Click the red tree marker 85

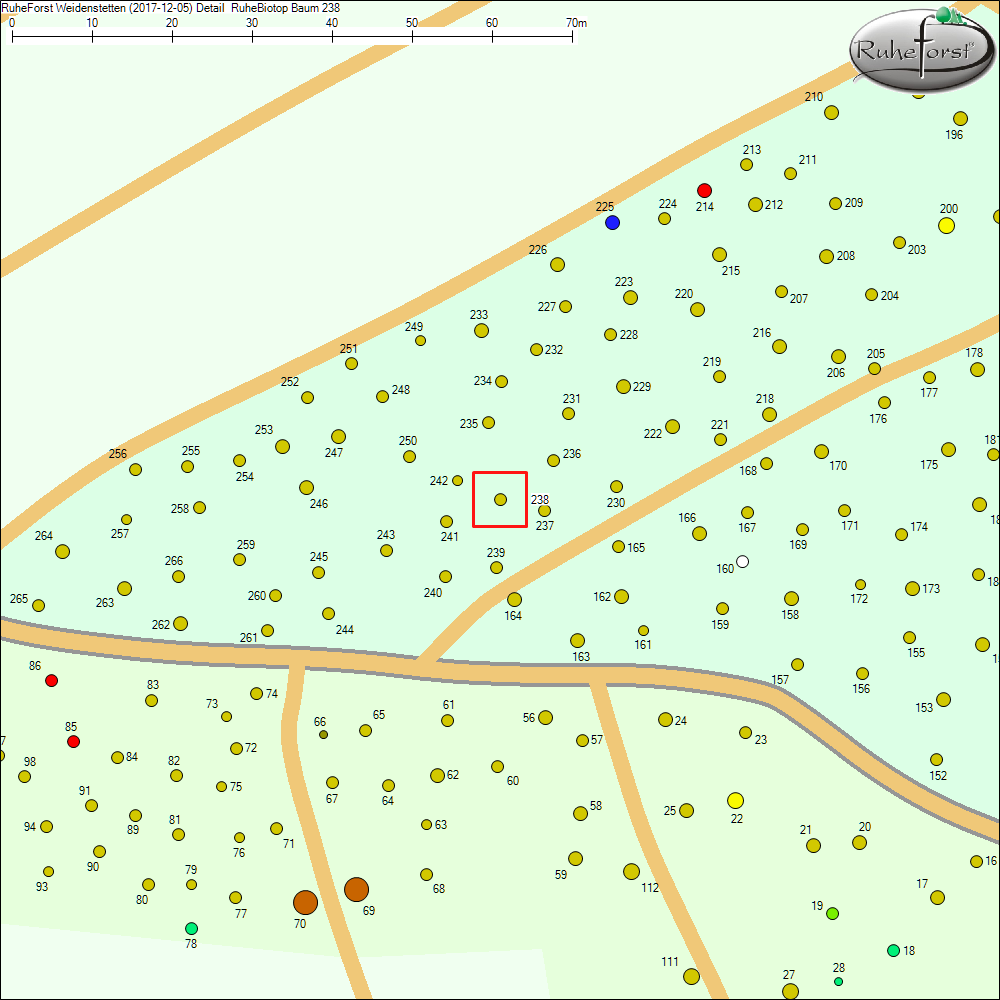coord(73,741)
